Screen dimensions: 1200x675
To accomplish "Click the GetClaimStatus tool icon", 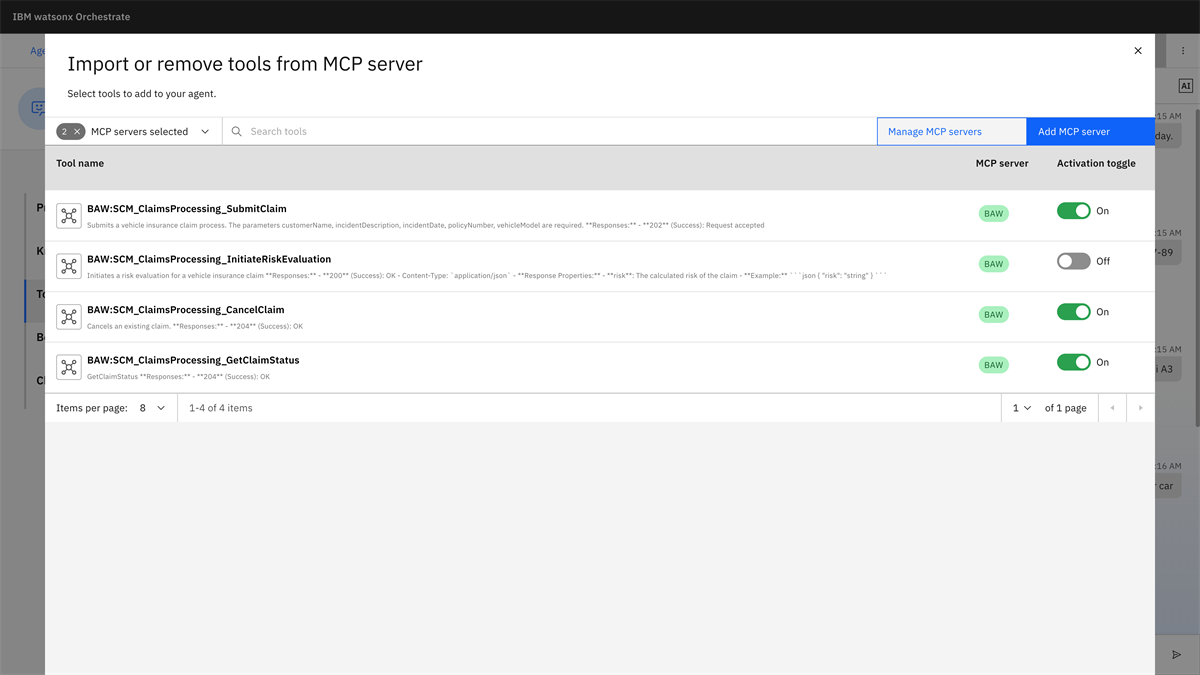I will [x=68, y=367].
